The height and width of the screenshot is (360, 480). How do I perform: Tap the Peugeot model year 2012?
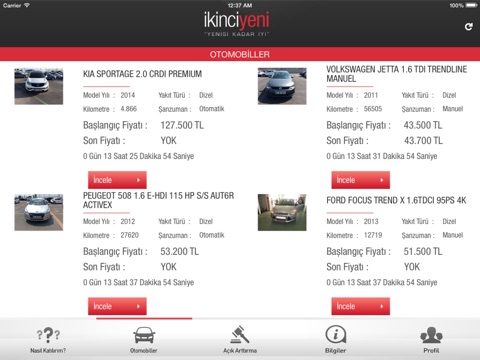pyautogui.click(x=128, y=222)
